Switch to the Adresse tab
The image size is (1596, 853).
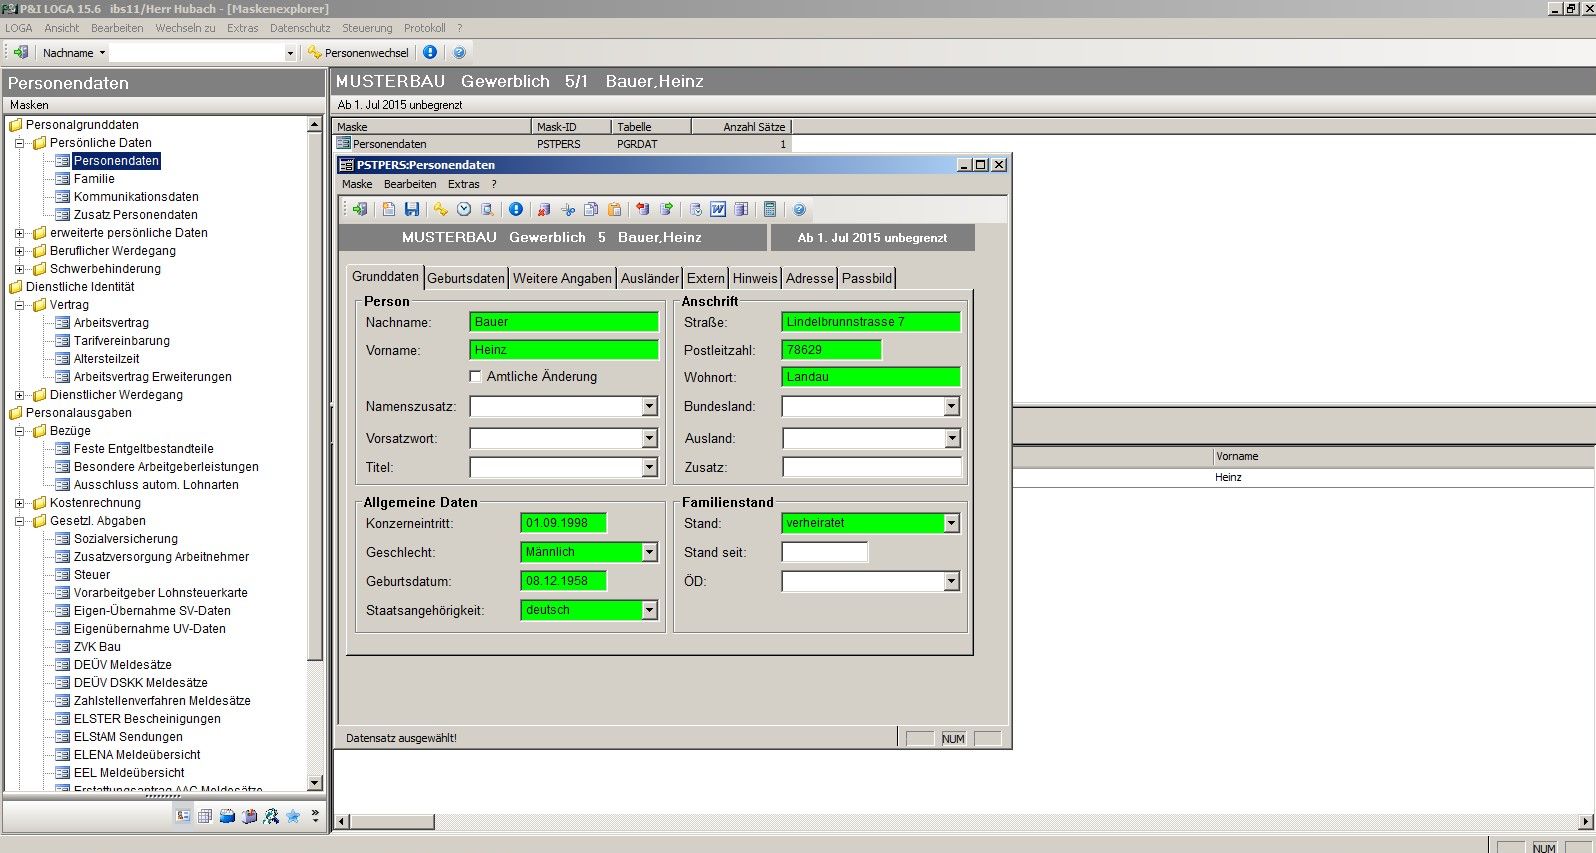(809, 278)
